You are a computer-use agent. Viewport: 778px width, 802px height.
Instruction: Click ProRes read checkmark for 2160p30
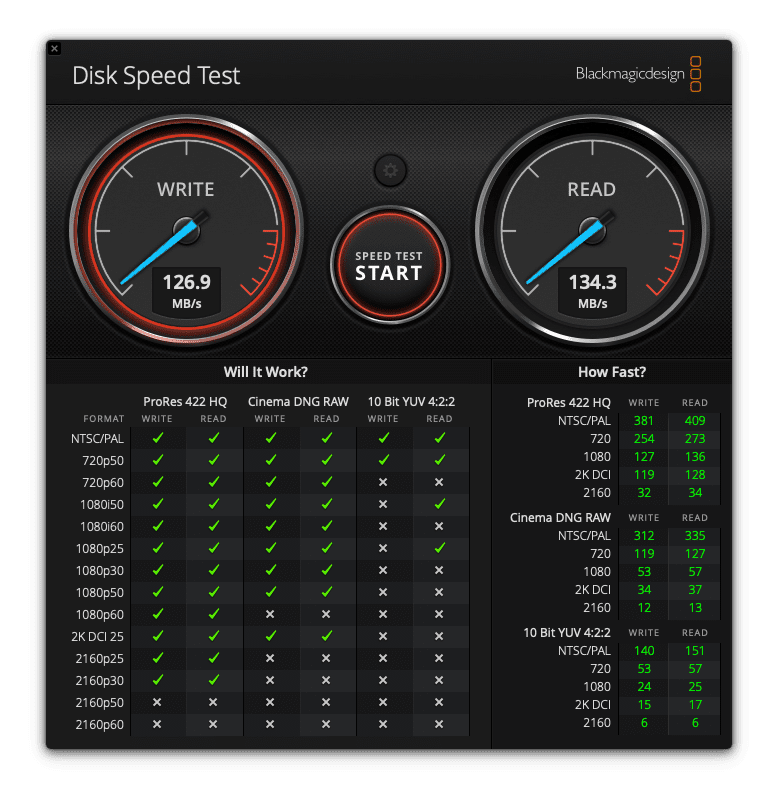pos(214,680)
